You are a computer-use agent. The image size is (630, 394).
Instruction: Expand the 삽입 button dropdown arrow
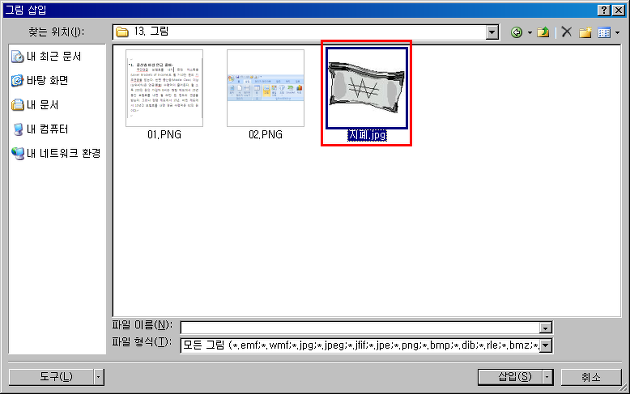(x=548, y=377)
